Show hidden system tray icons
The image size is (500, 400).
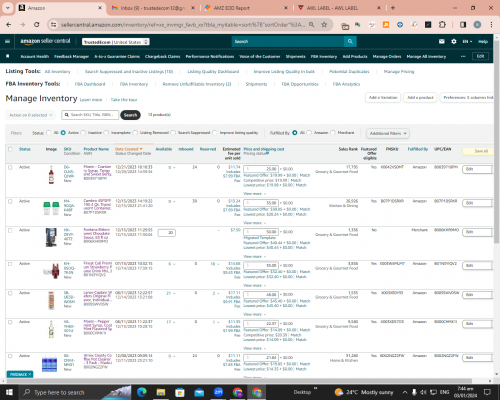pos(405,392)
